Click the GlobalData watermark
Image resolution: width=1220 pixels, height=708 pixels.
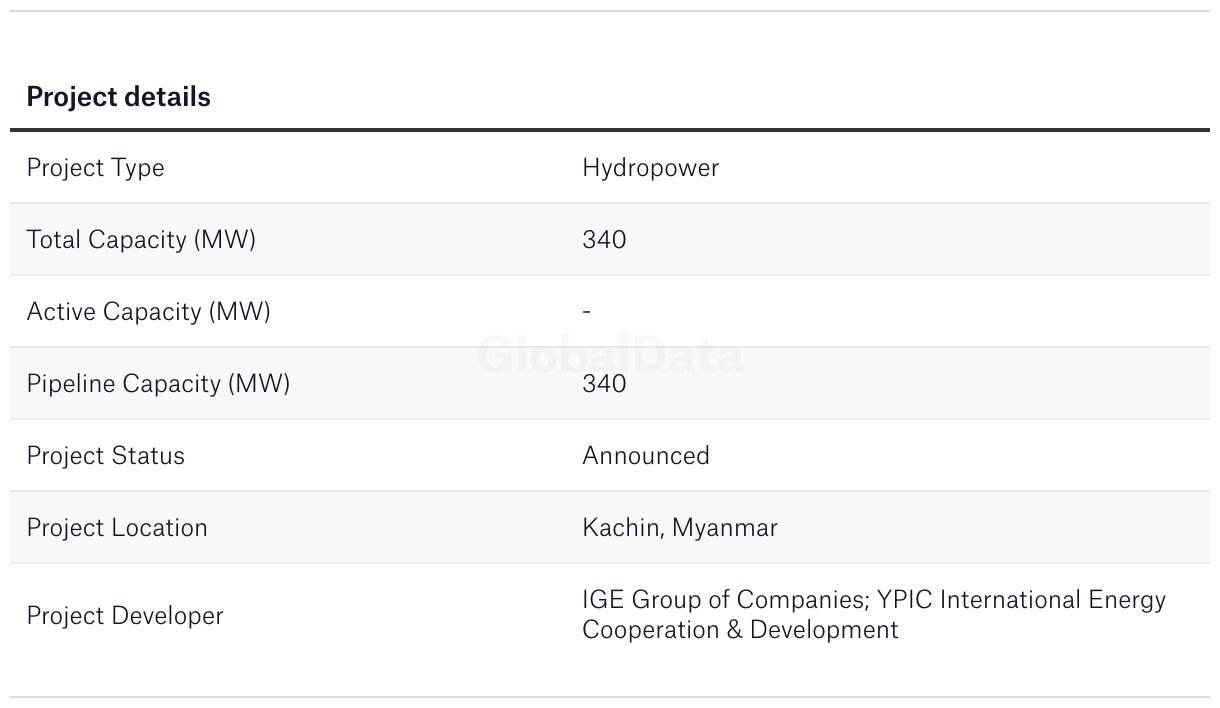pyautogui.click(x=610, y=355)
